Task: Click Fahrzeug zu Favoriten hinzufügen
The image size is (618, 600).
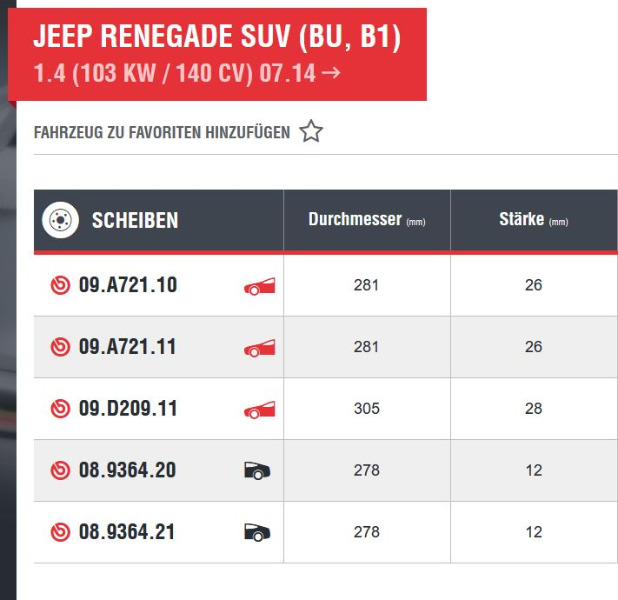Action: coord(162,132)
